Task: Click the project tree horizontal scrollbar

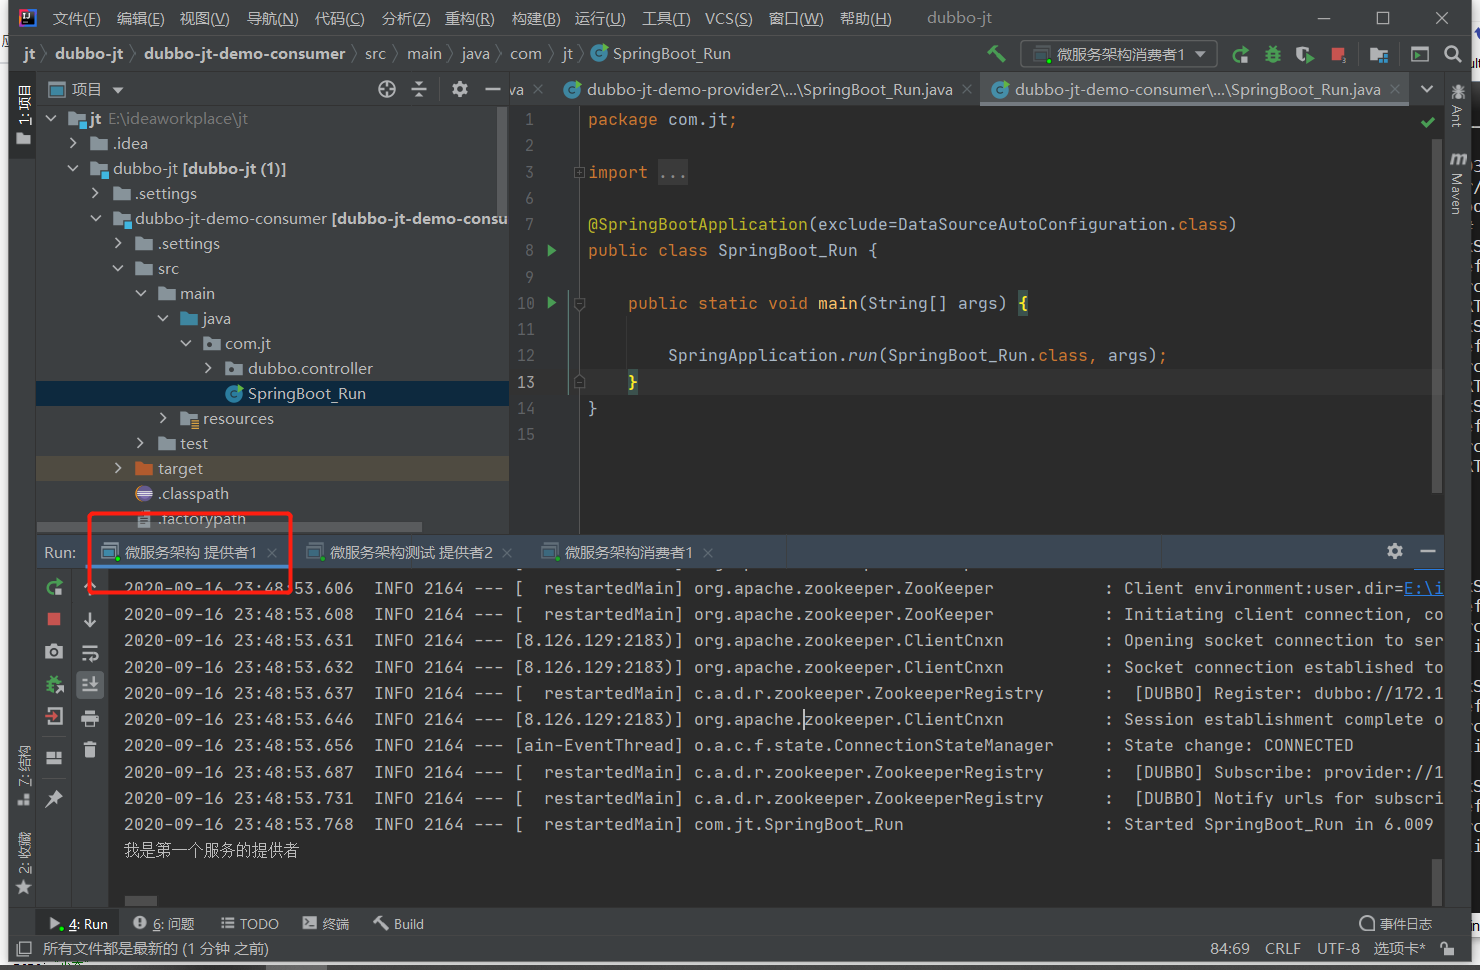Action: pyautogui.click(x=230, y=527)
